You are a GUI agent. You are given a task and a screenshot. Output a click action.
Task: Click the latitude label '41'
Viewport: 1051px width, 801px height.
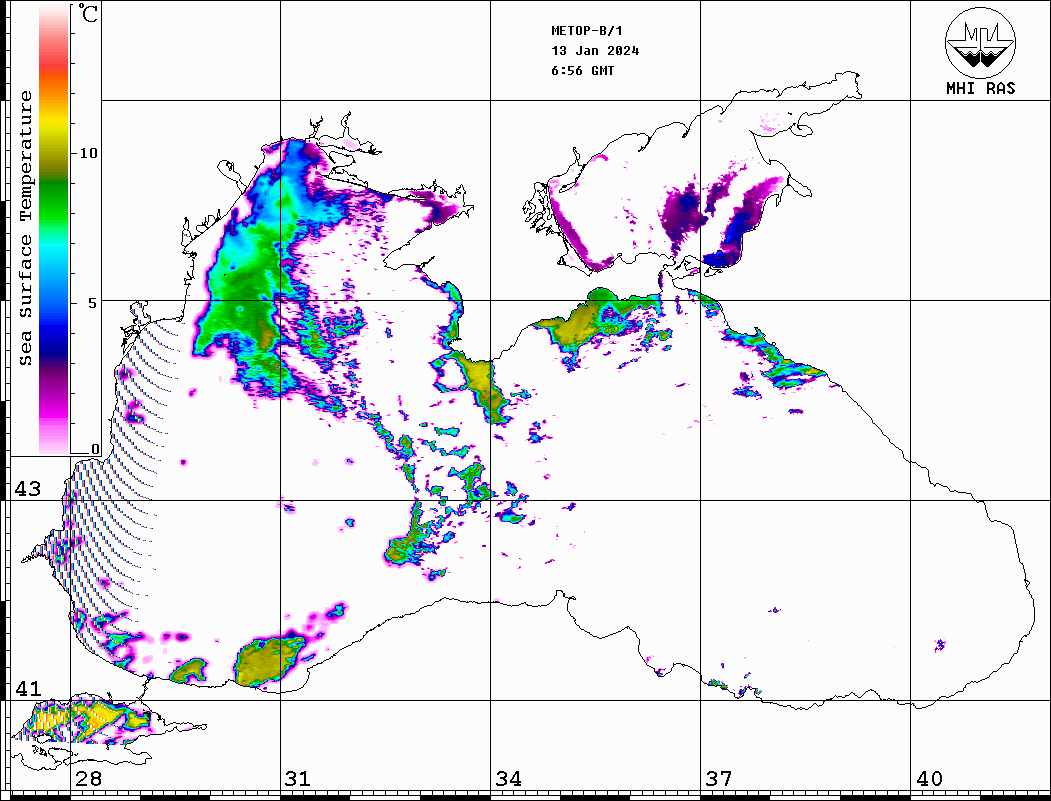pyautogui.click(x=28, y=688)
